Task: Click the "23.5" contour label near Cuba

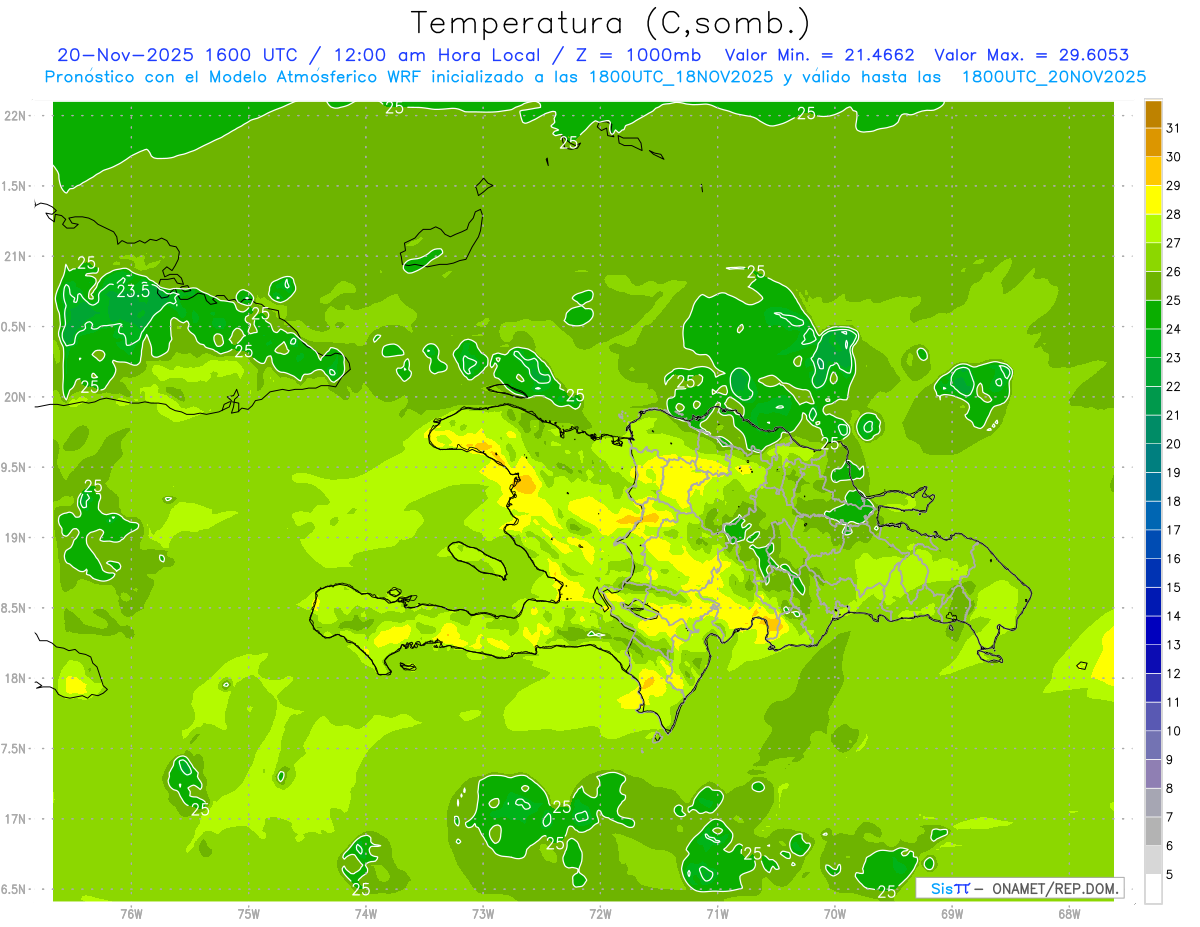Action: (134, 292)
